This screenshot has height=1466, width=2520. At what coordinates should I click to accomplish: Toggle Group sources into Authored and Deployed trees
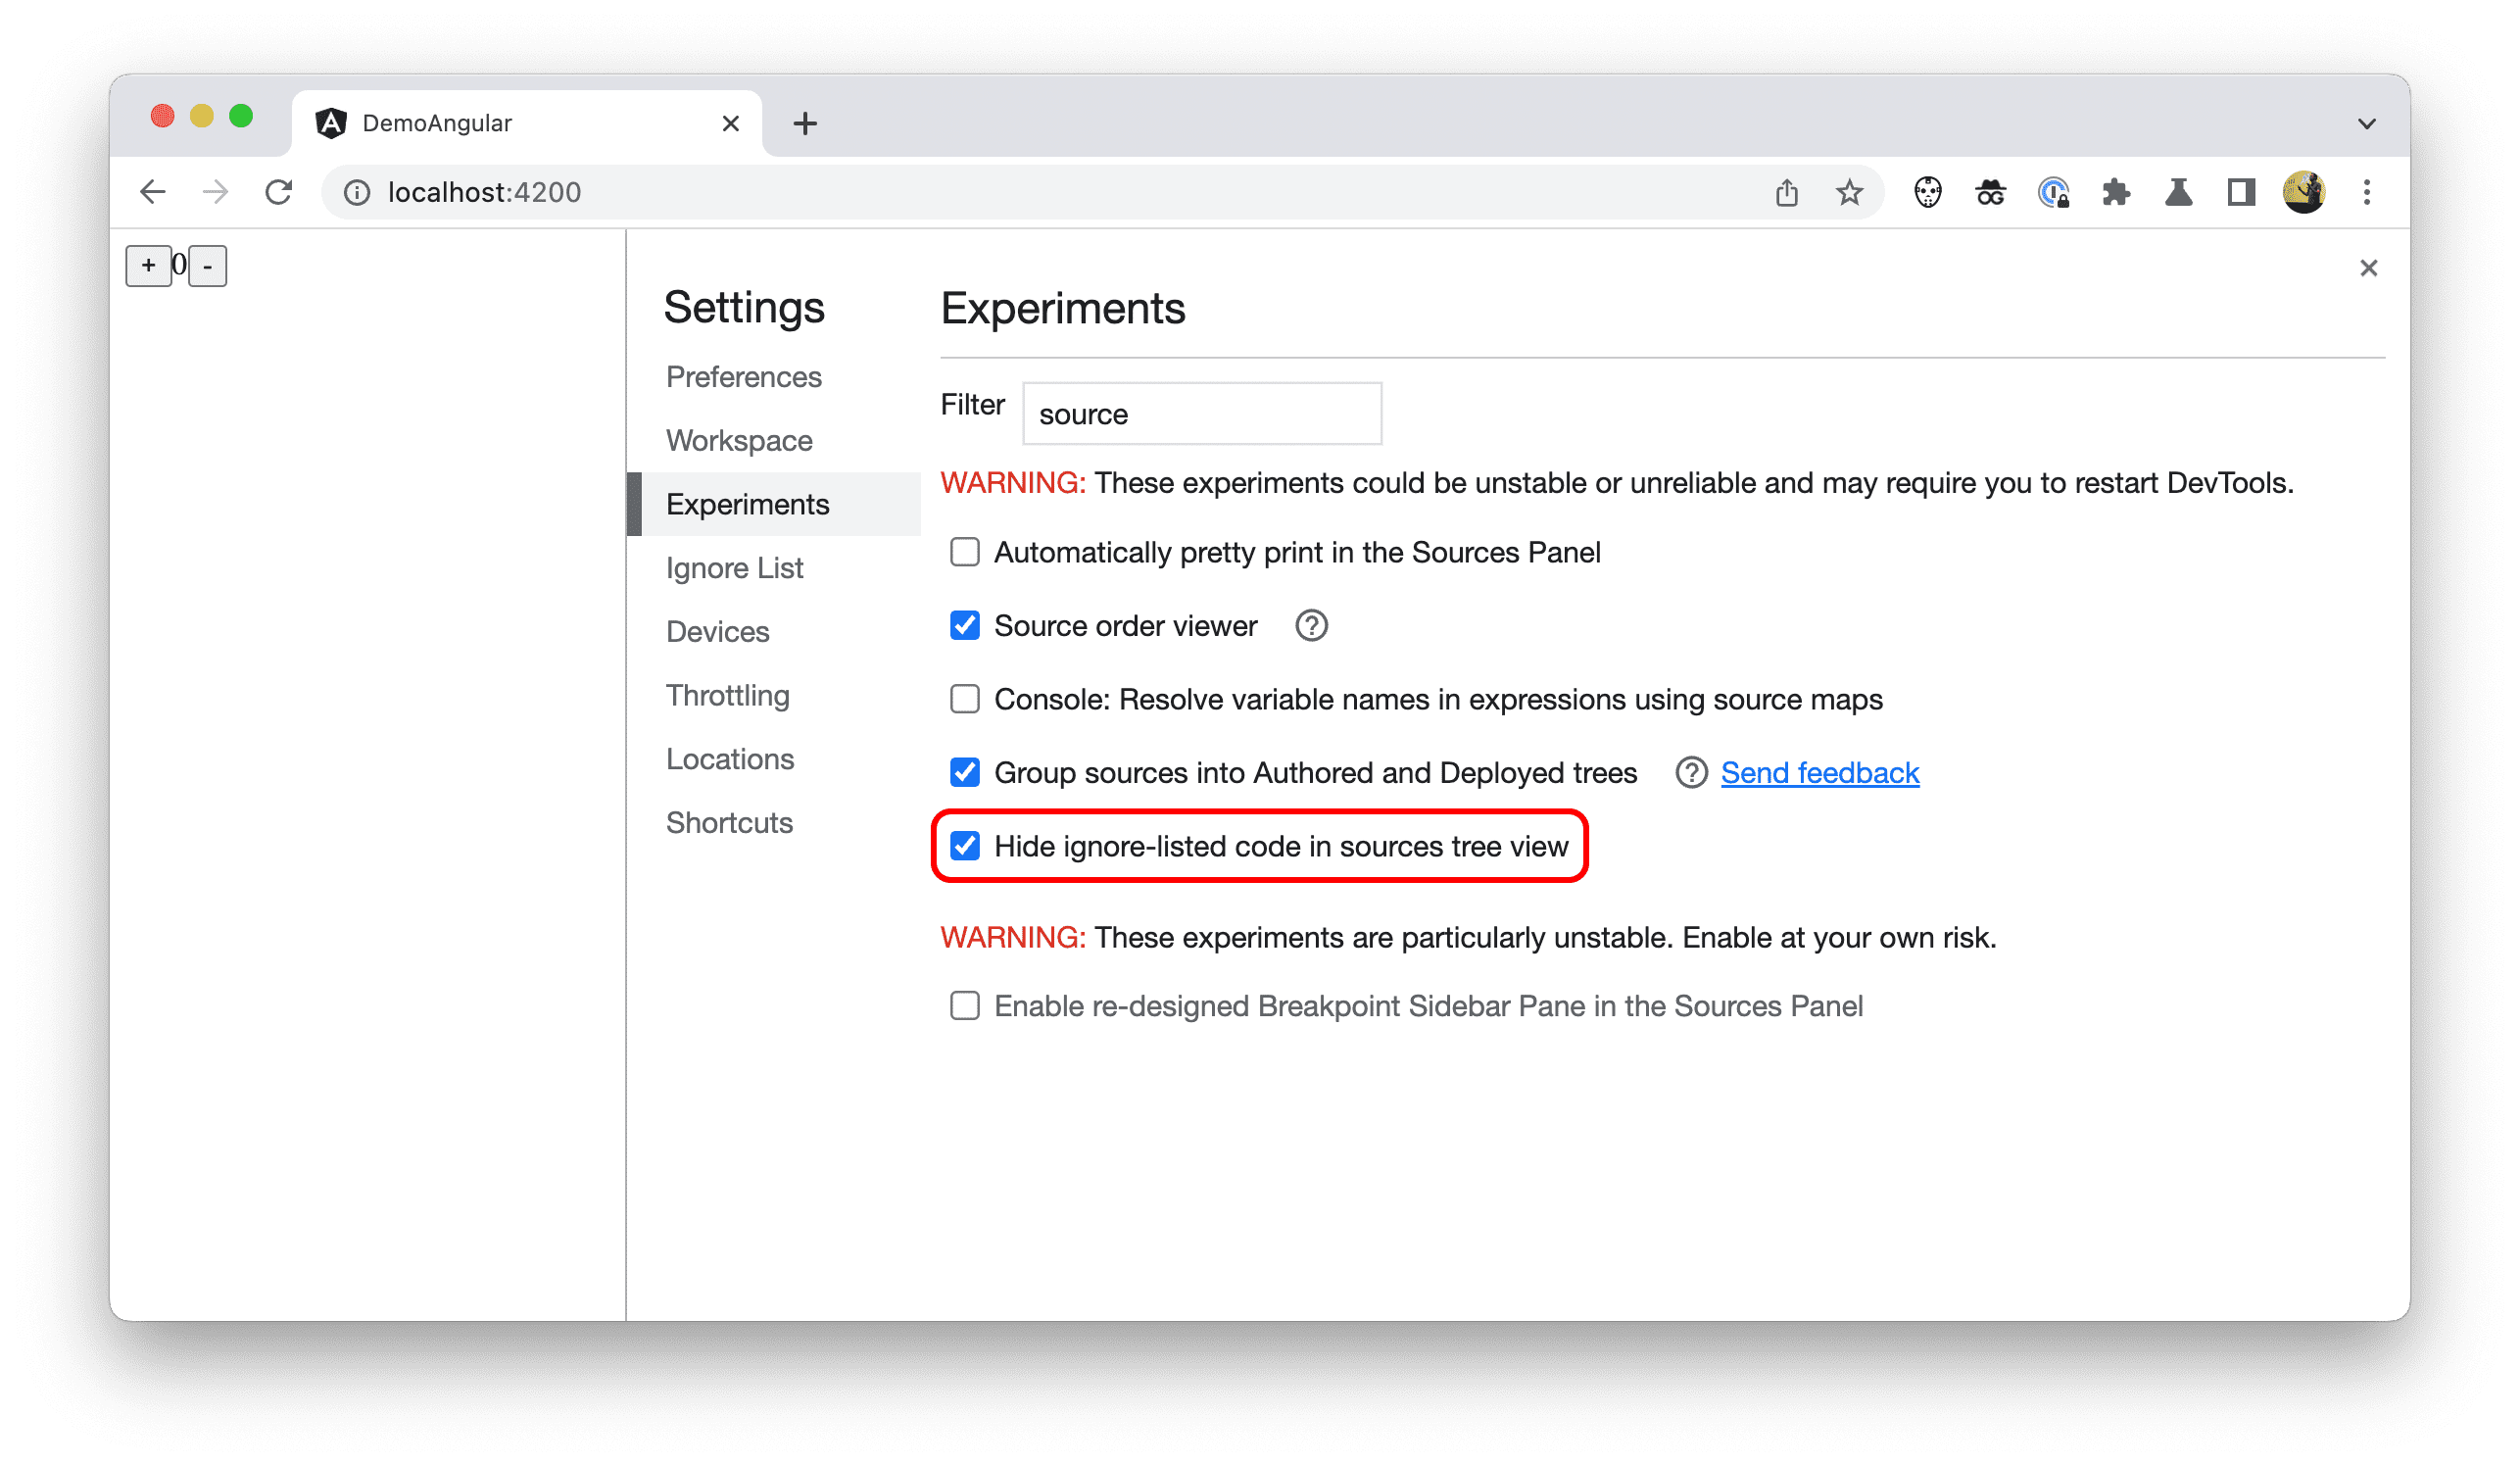pyautogui.click(x=964, y=771)
